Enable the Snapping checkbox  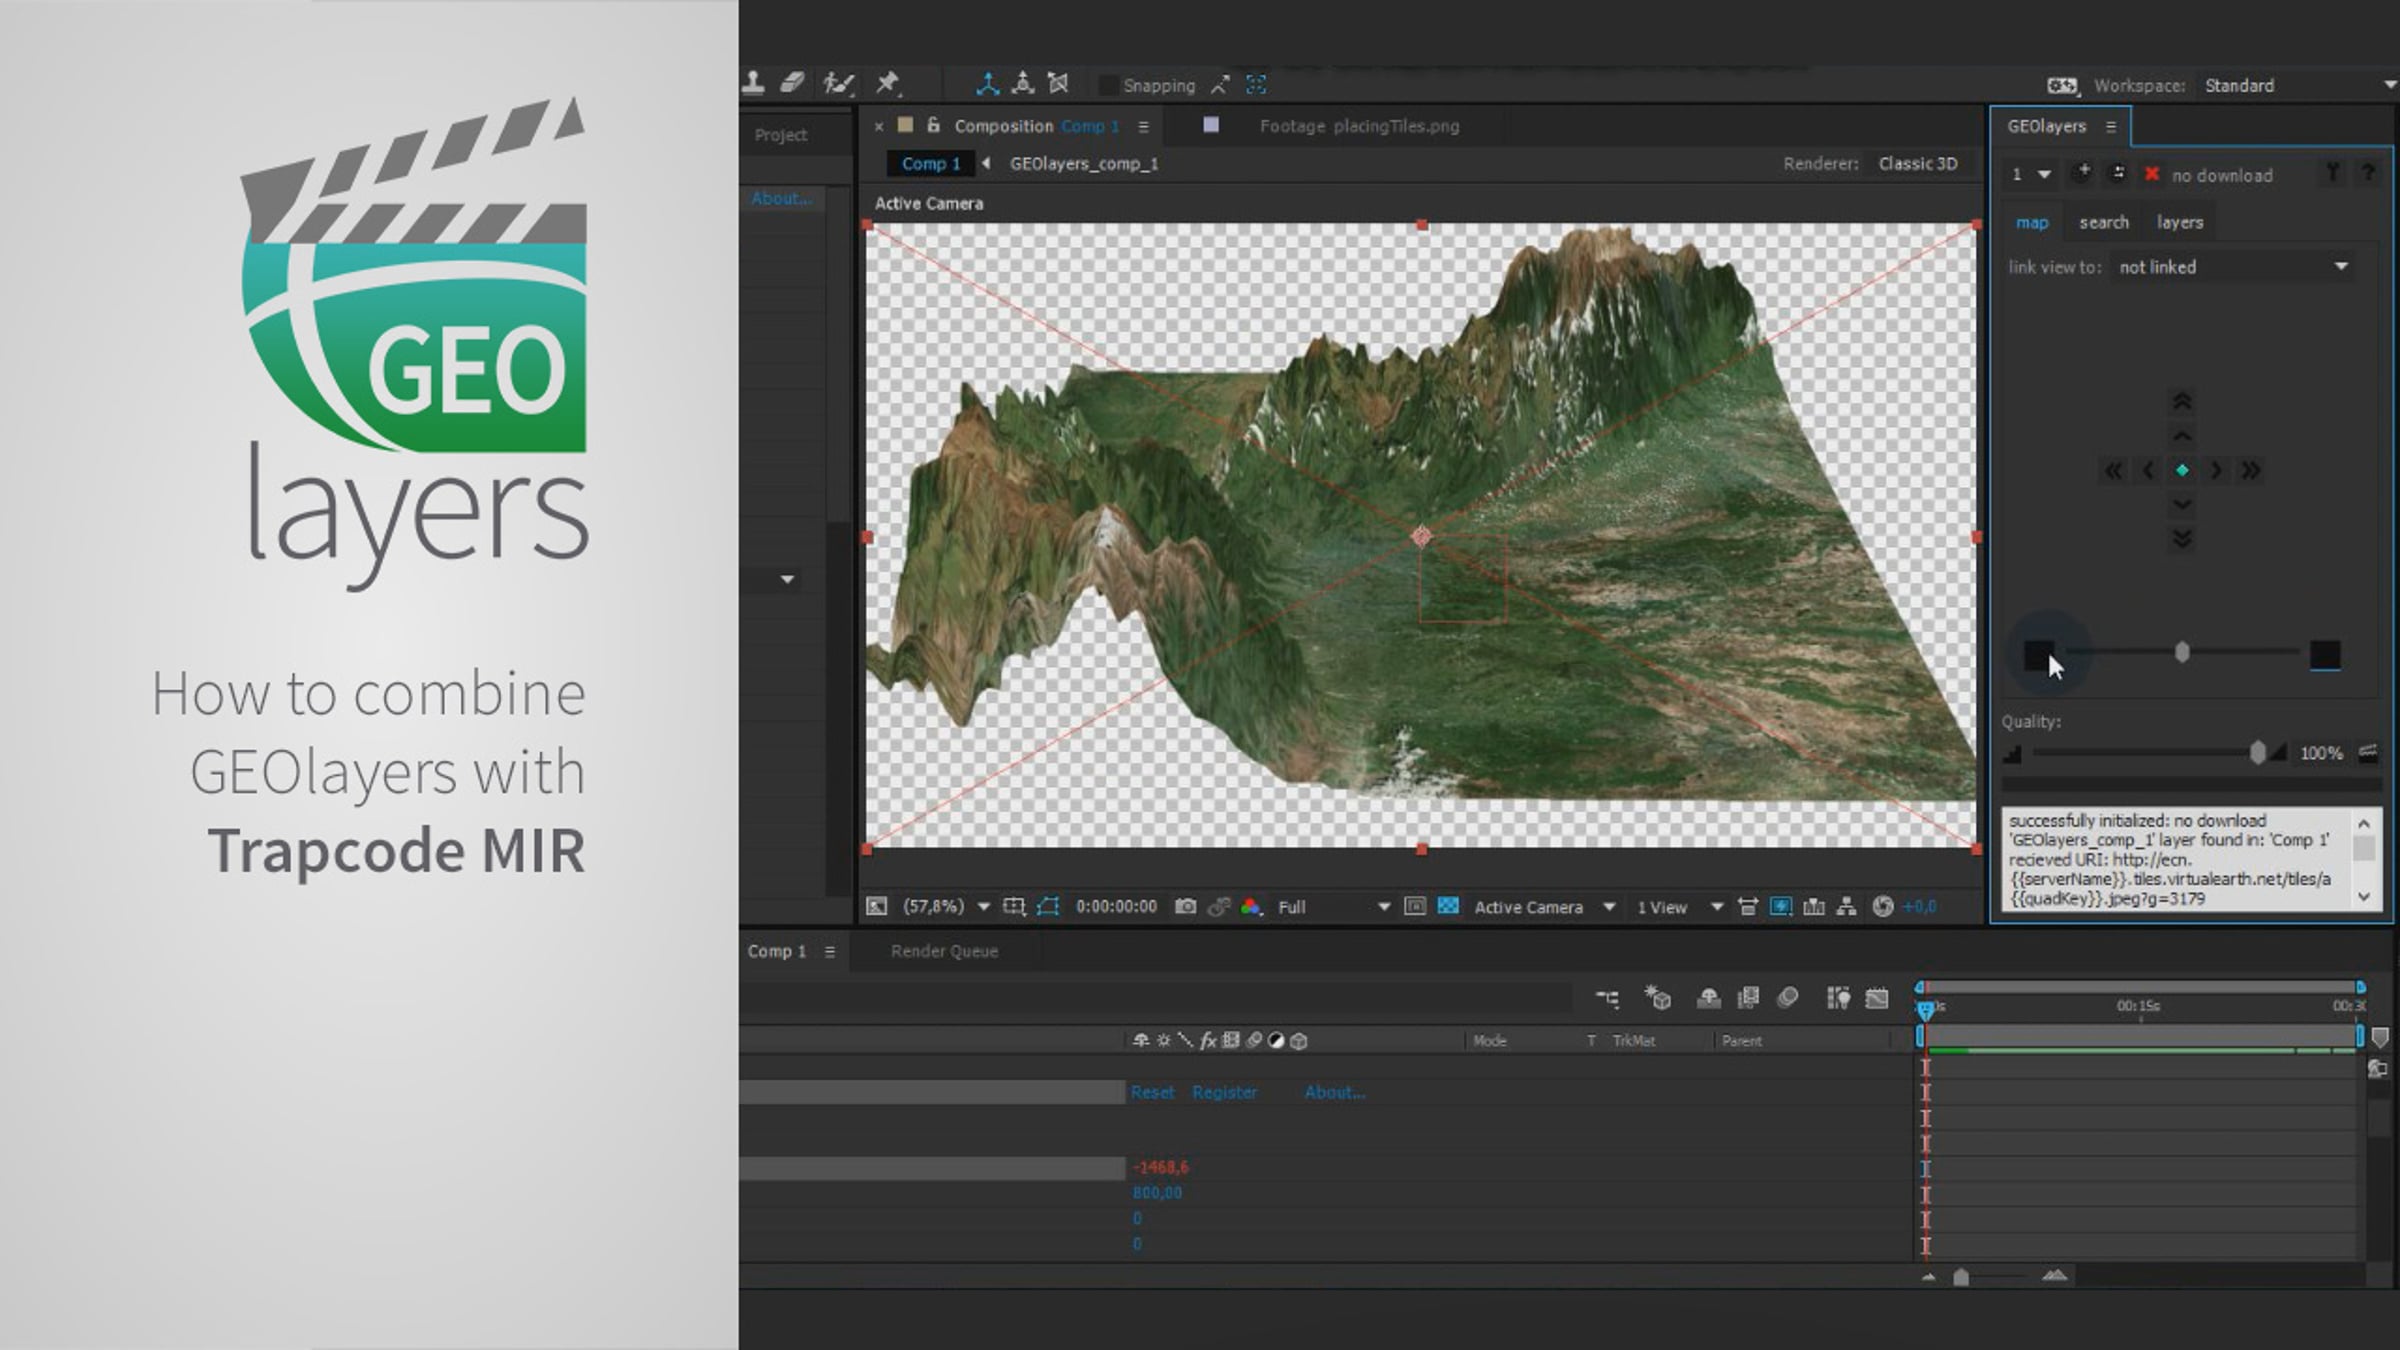[1107, 86]
